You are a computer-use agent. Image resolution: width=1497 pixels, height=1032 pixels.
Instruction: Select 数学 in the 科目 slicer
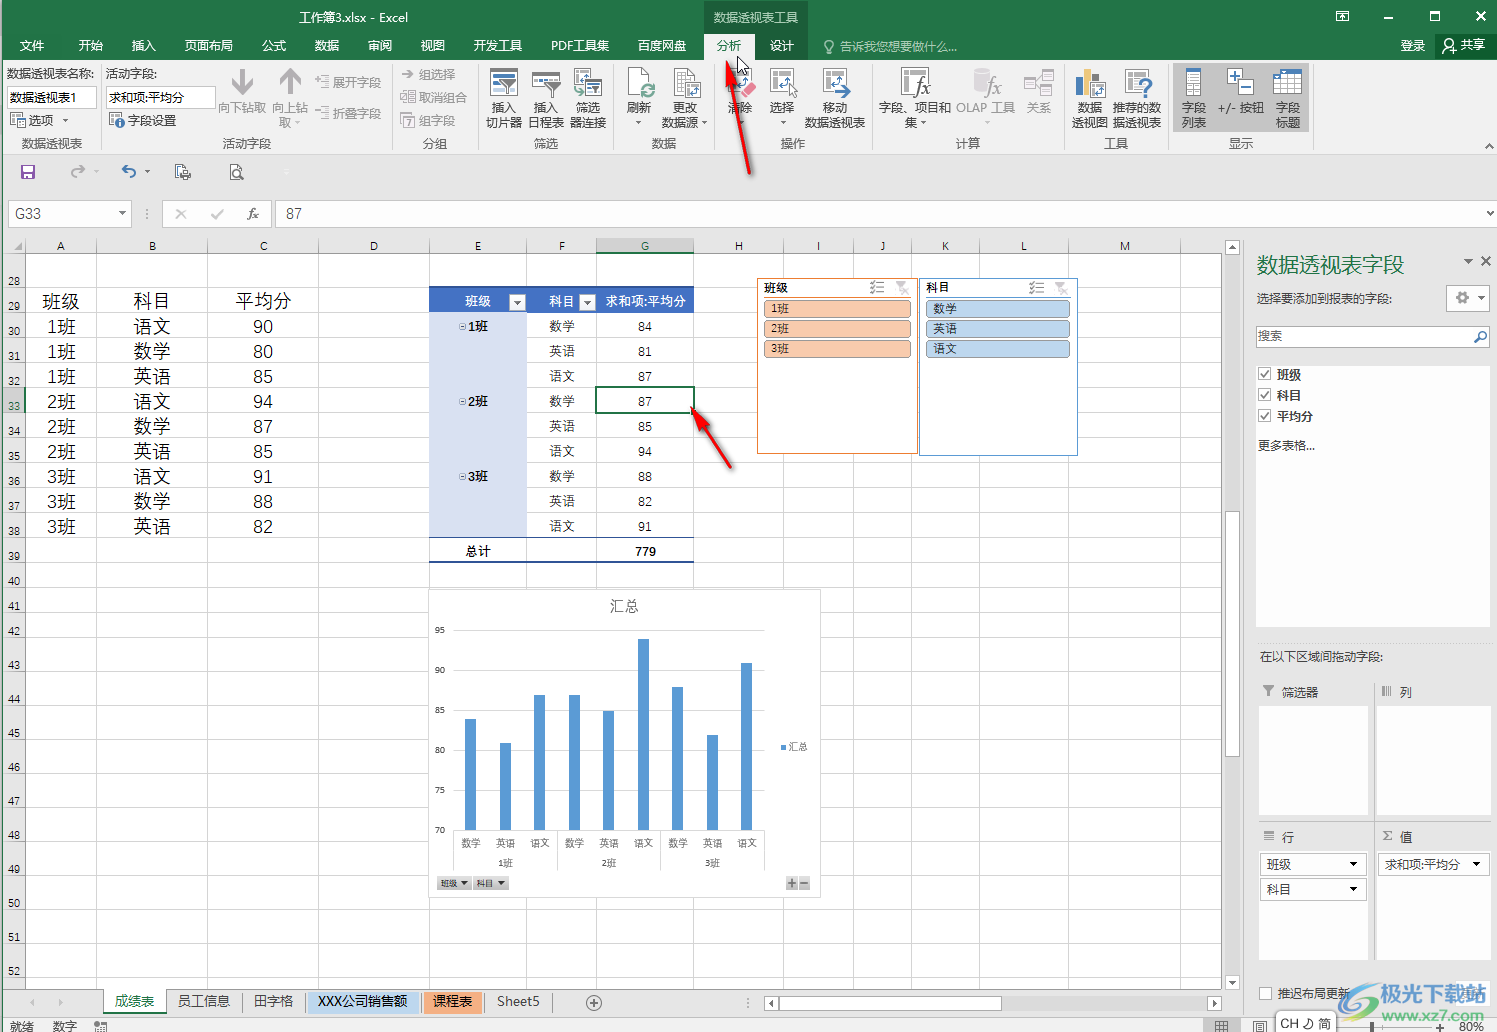pyautogui.click(x=997, y=309)
